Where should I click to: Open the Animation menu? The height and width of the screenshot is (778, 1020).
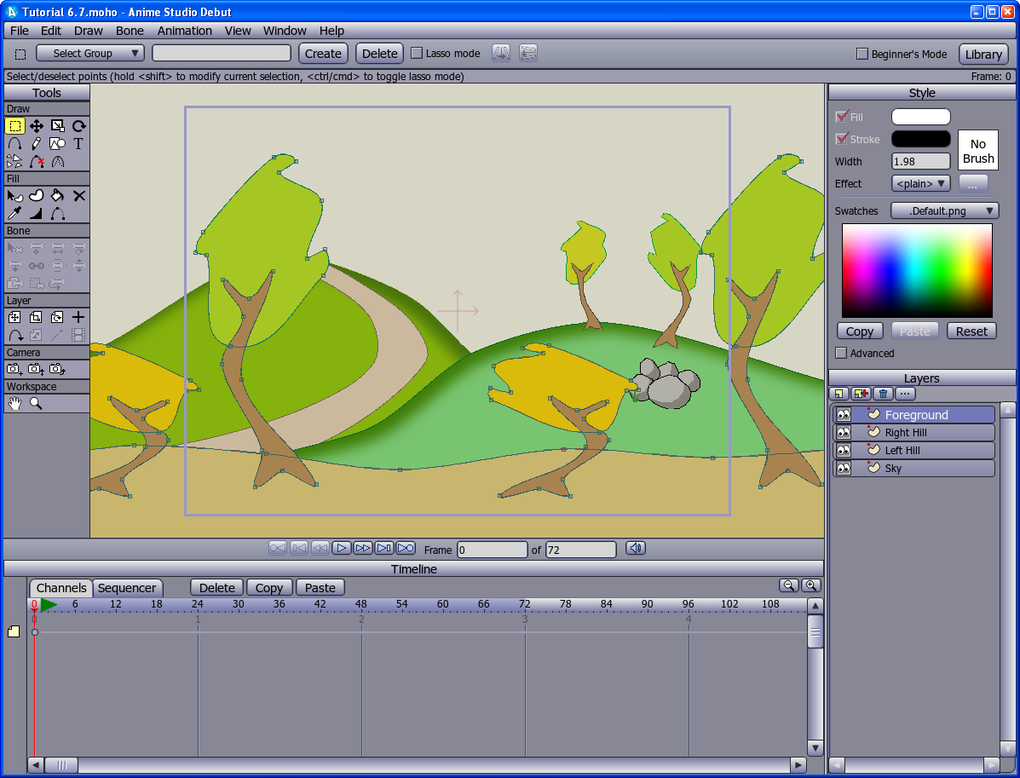pos(184,31)
